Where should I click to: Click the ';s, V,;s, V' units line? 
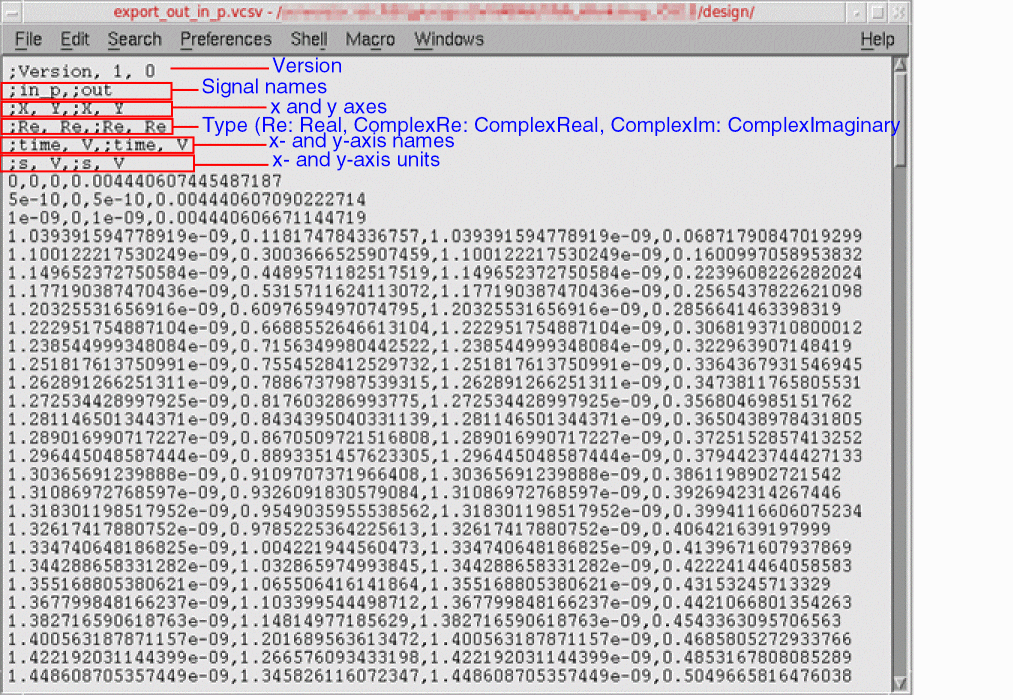coord(66,163)
